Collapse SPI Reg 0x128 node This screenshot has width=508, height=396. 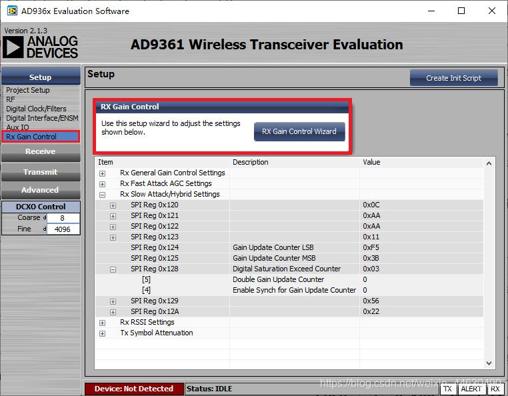(x=113, y=269)
